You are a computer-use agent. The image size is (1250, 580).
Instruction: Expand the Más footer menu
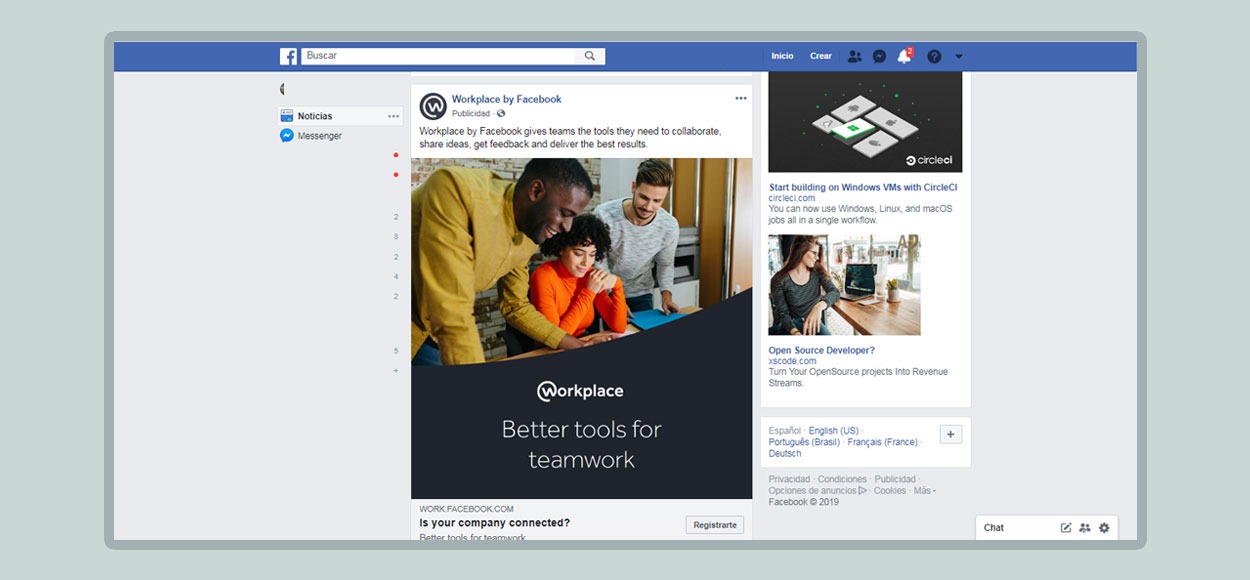pyautogui.click(x=924, y=491)
